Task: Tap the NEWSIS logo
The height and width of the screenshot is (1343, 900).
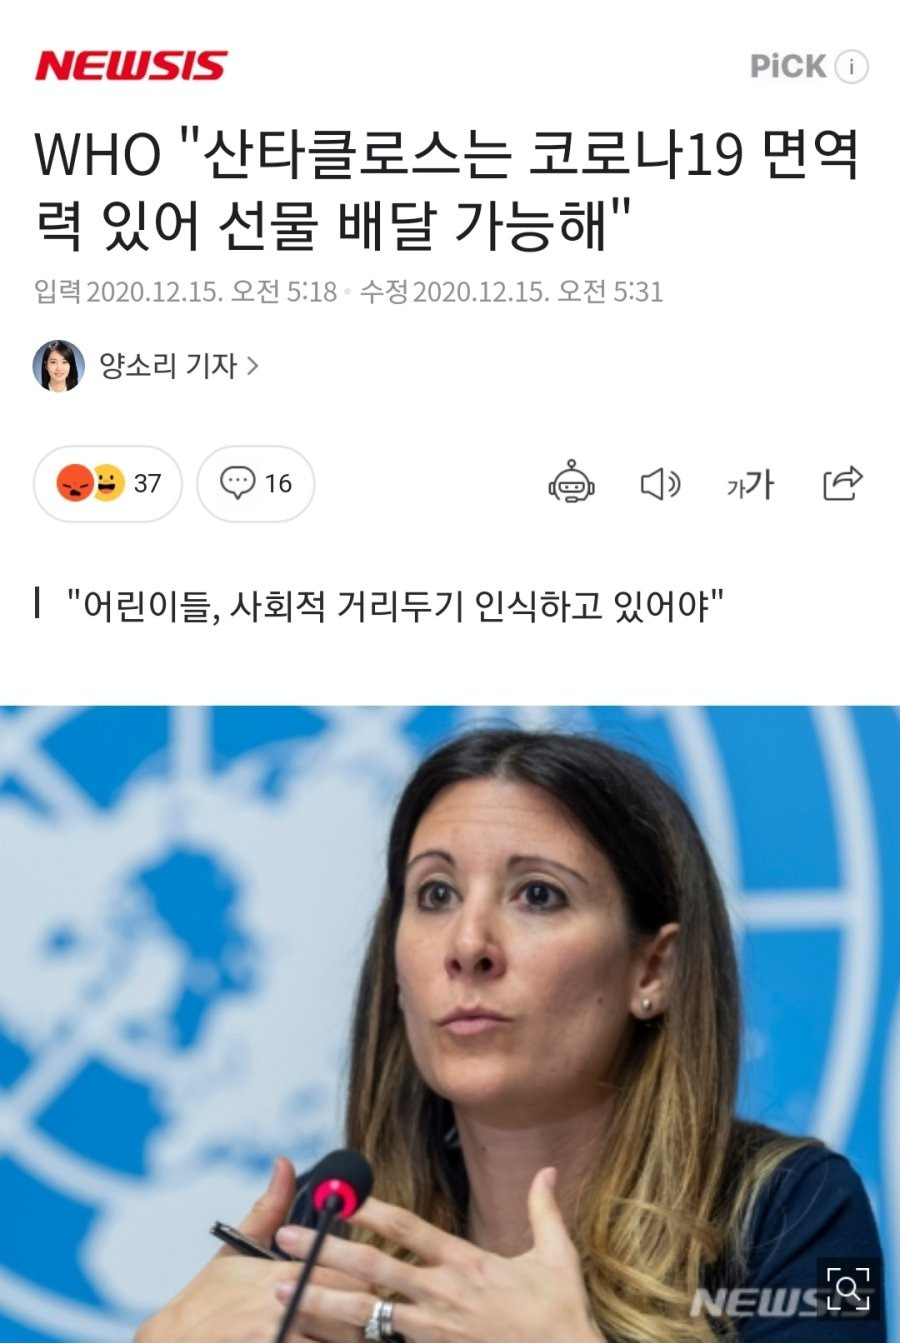Action: coord(131,66)
